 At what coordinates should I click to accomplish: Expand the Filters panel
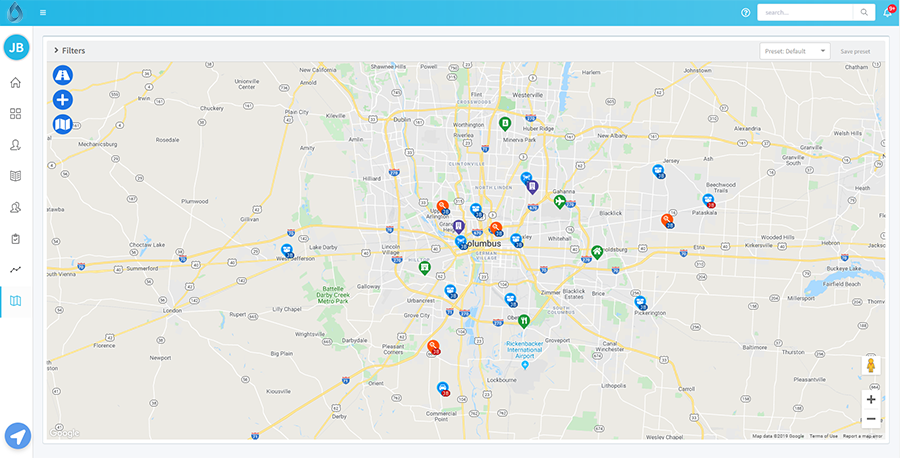point(69,51)
